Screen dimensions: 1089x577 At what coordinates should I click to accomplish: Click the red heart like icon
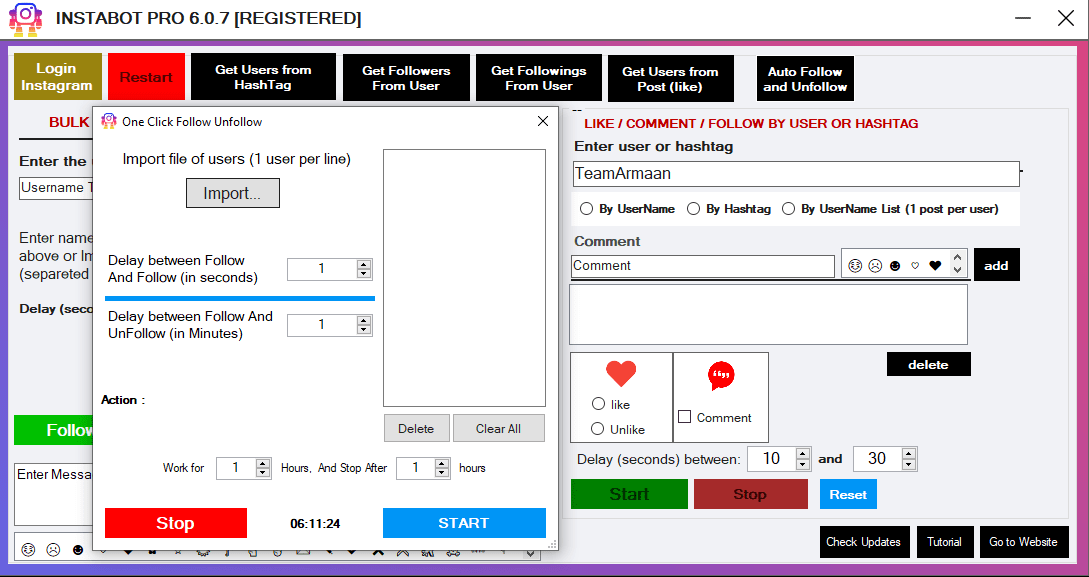coord(621,374)
